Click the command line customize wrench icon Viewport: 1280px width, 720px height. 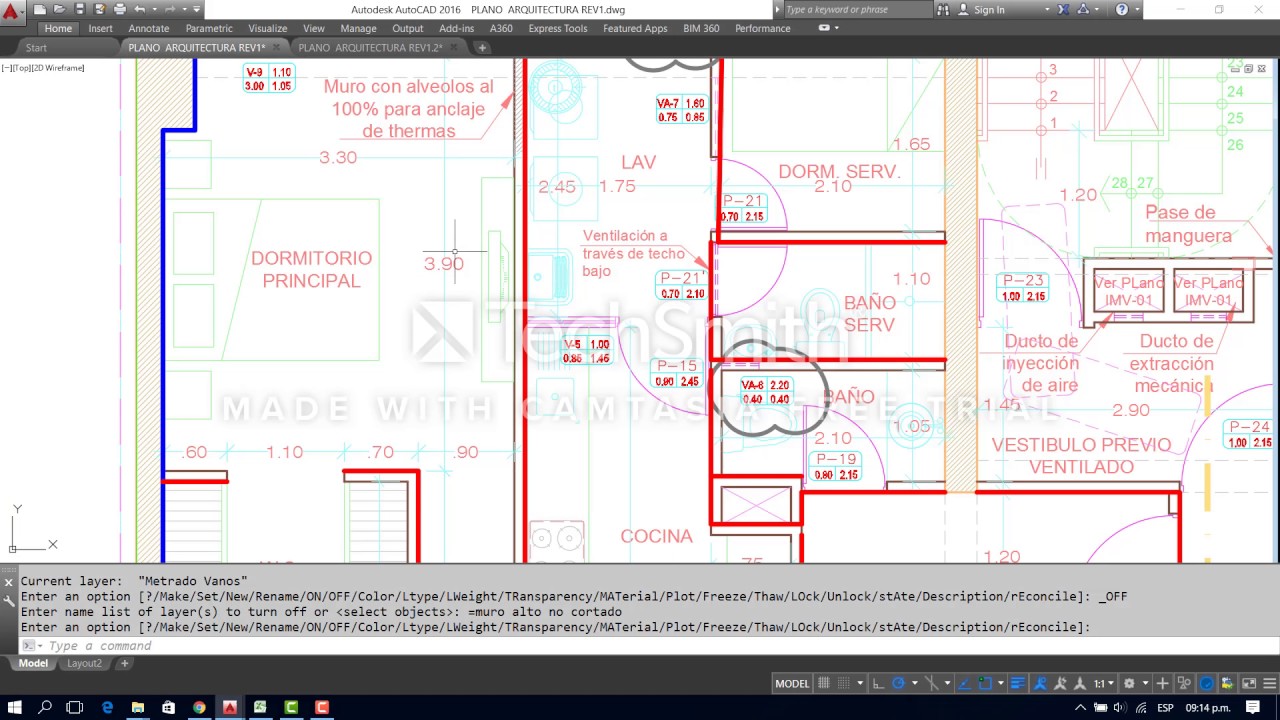(x=9, y=601)
